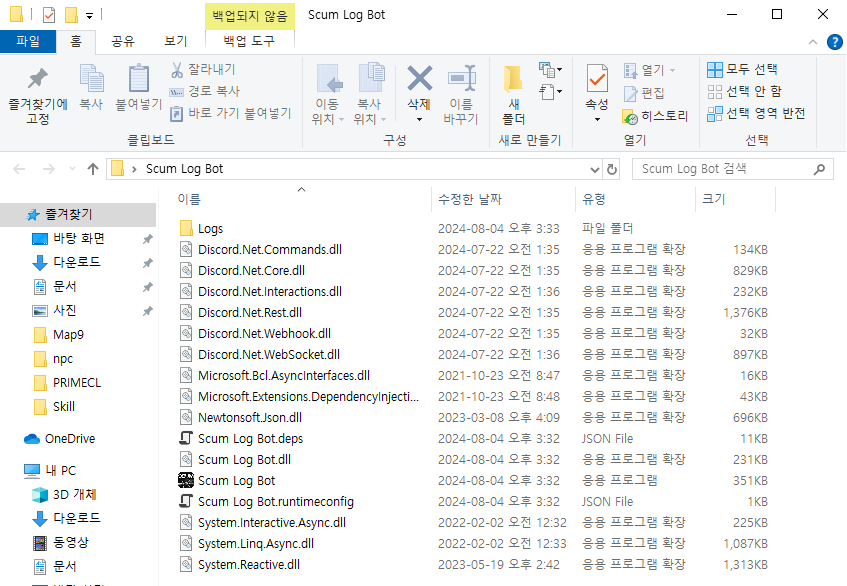Viewport: 847px width, 586px height.
Task: Click the Rename (이름 바꾸기) icon
Action: click(462, 78)
